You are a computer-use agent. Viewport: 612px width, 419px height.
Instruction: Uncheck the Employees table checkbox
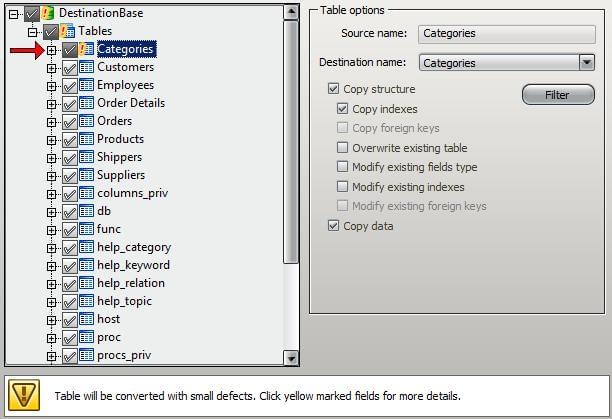pyautogui.click(x=69, y=86)
